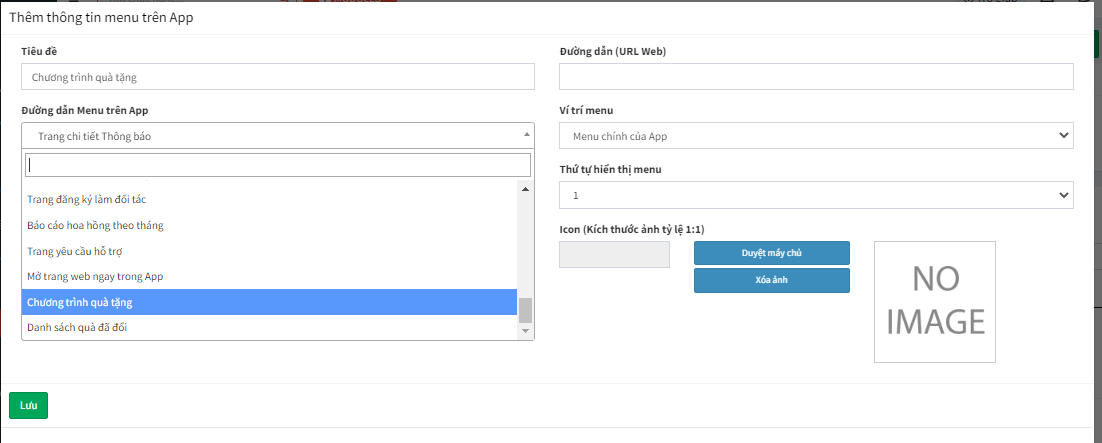Click the list scrollbar up arrow
Viewport: 1102px width, 443px height.
pyautogui.click(x=525, y=188)
